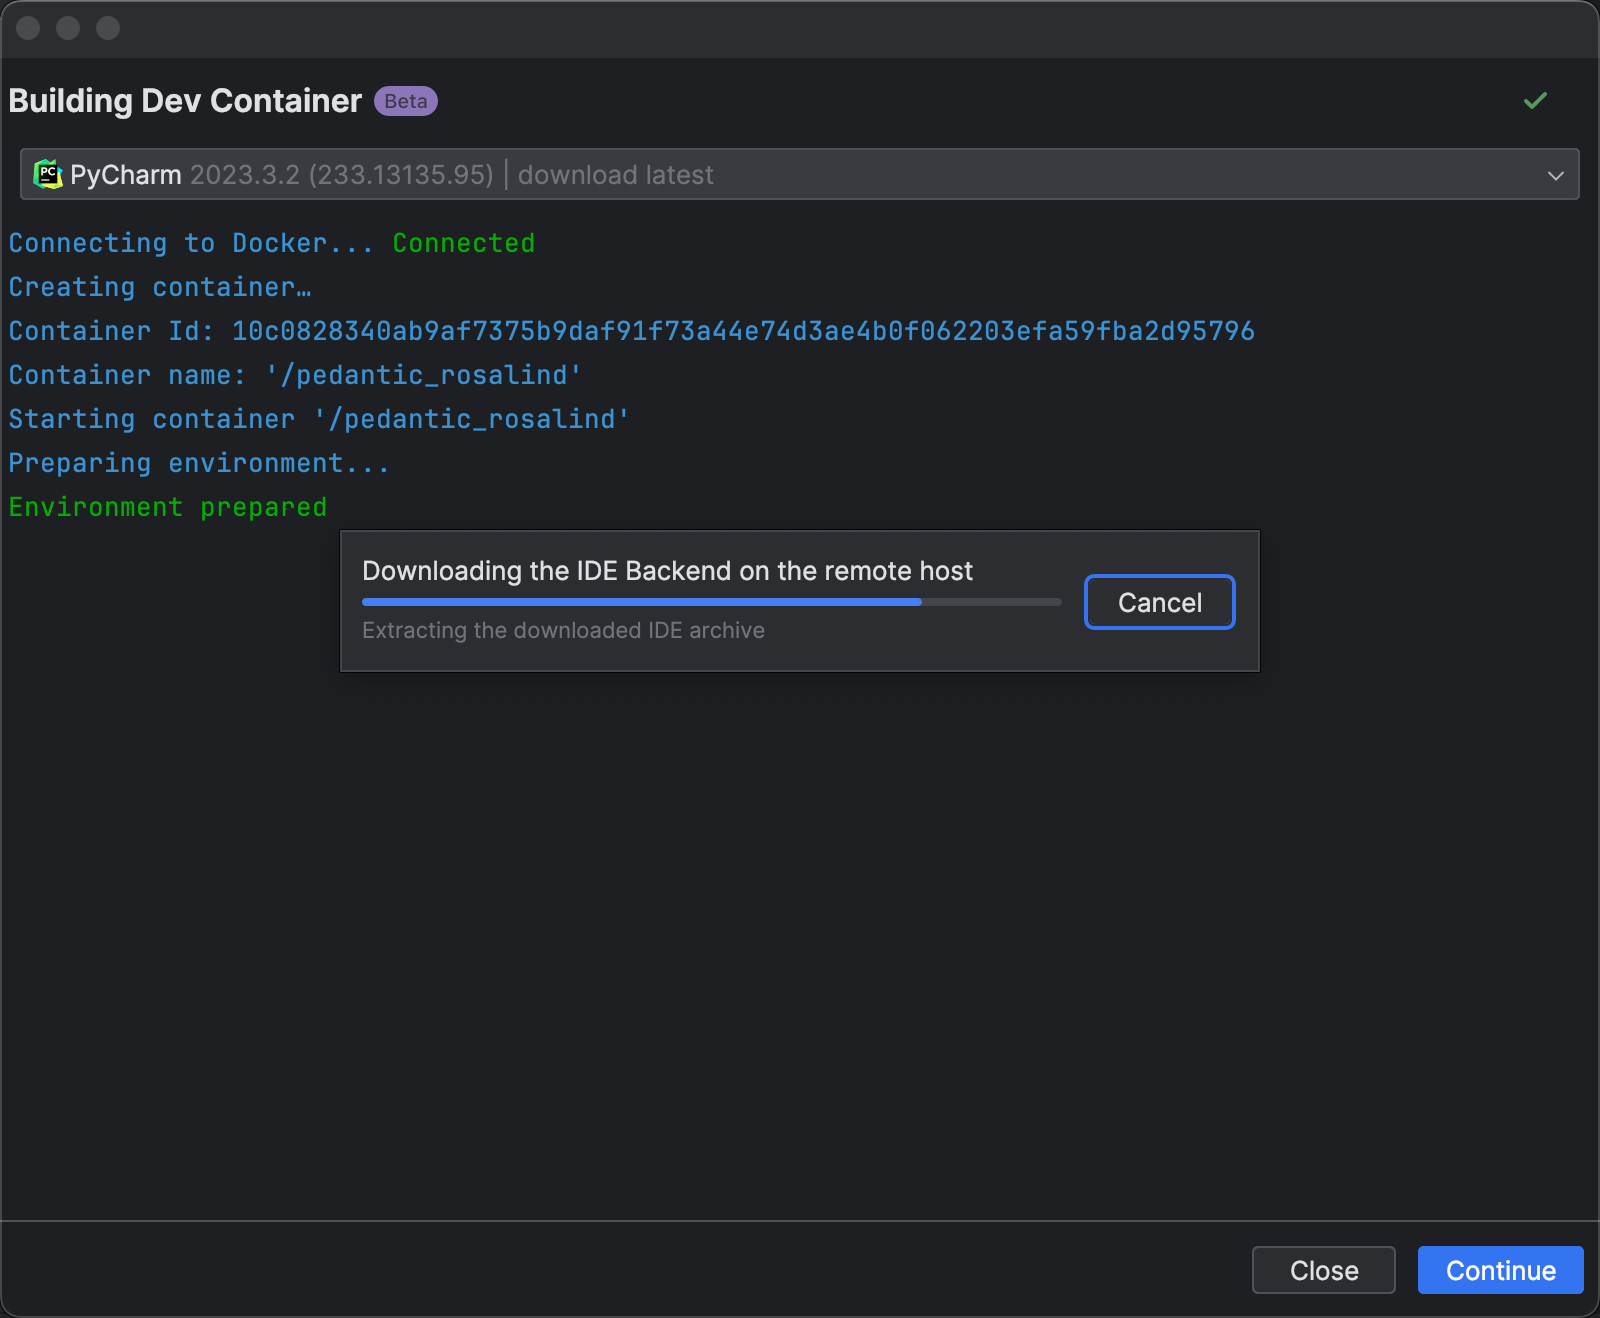Select the Connected status message
1600x1318 pixels.
pos(463,242)
